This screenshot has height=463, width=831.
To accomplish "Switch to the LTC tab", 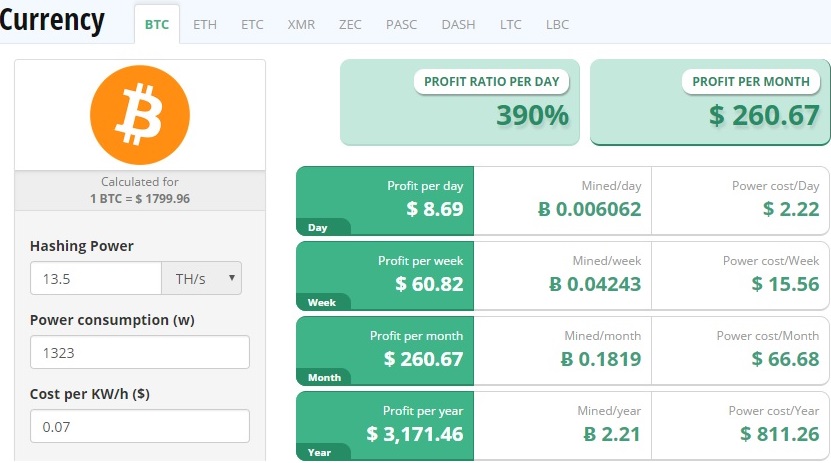I will coord(510,24).
